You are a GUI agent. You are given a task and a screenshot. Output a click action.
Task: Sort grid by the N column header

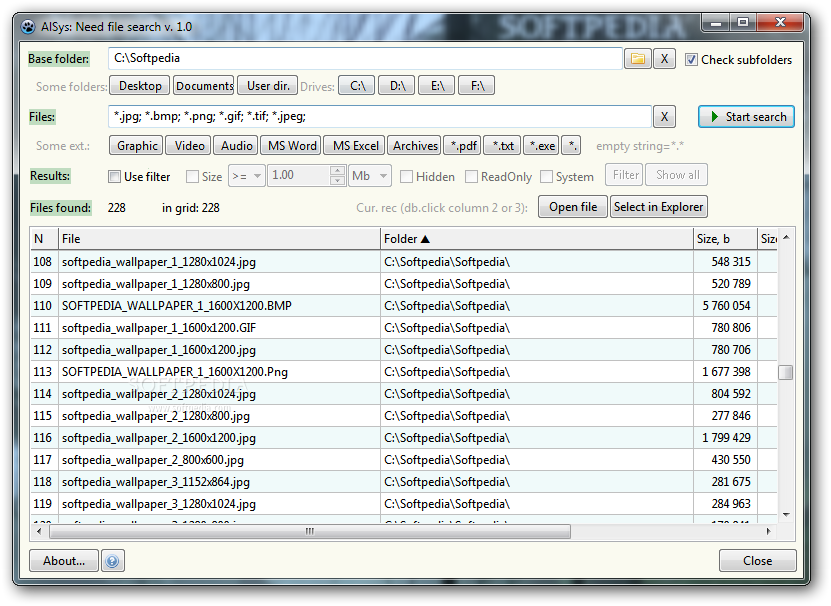click(44, 239)
